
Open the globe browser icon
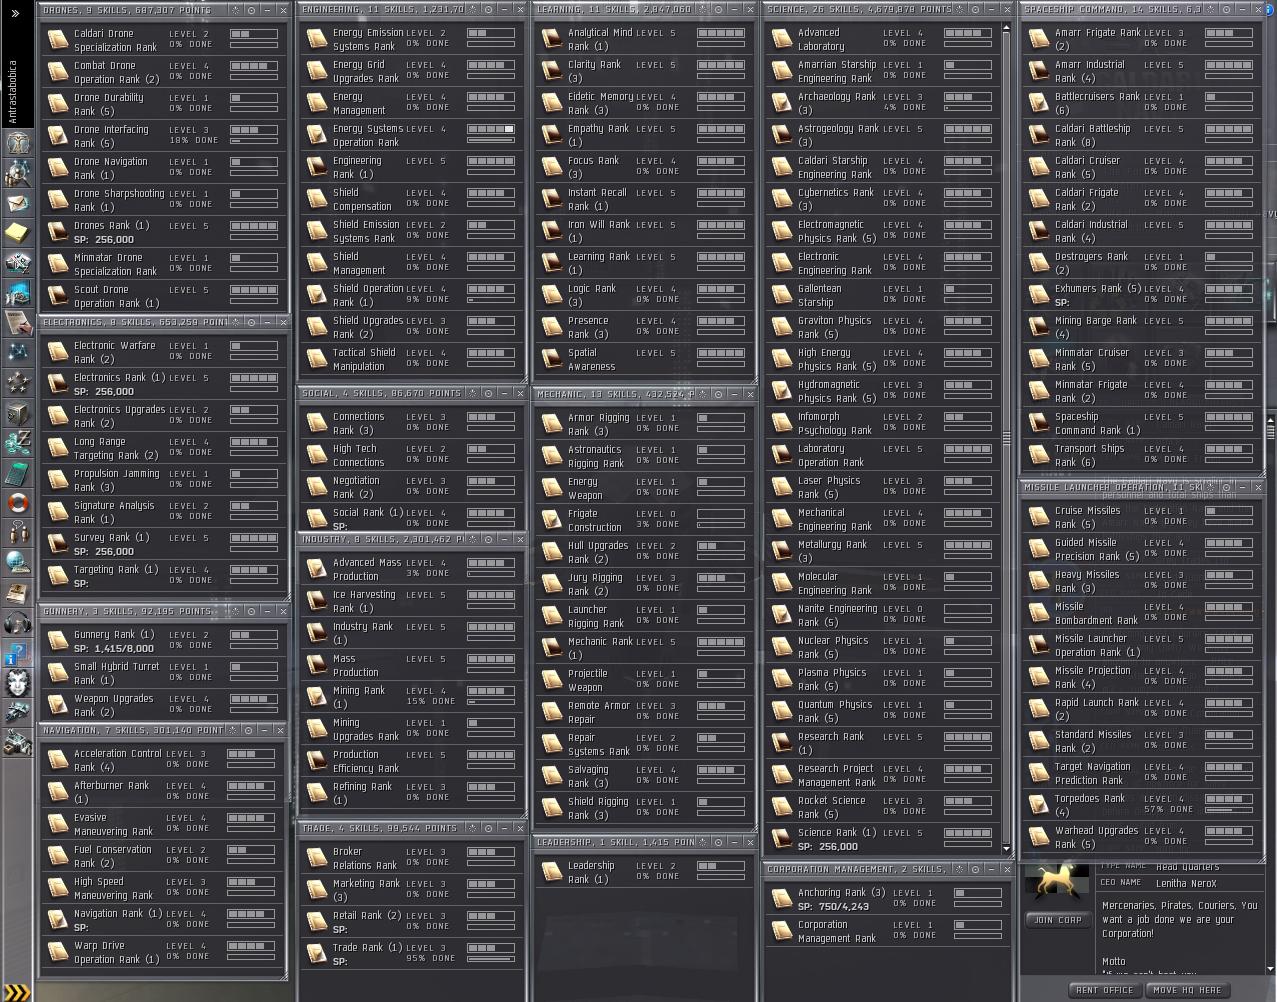tap(18, 562)
